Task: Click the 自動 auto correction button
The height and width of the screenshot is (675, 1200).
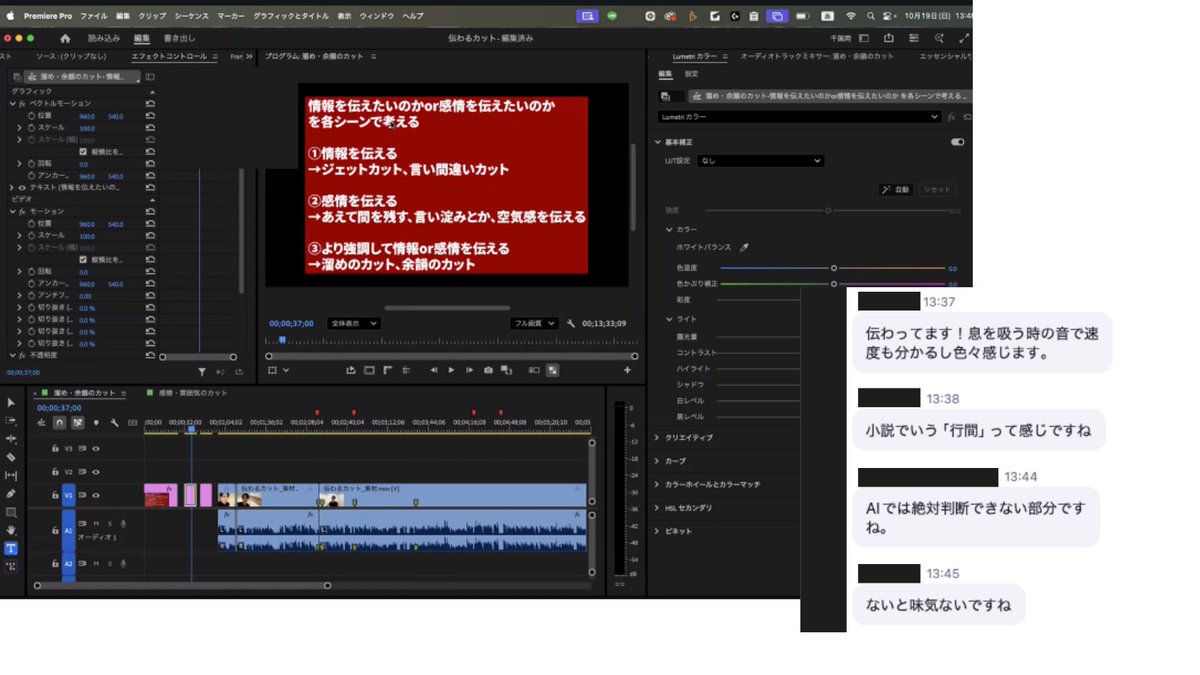Action: pyautogui.click(x=898, y=189)
